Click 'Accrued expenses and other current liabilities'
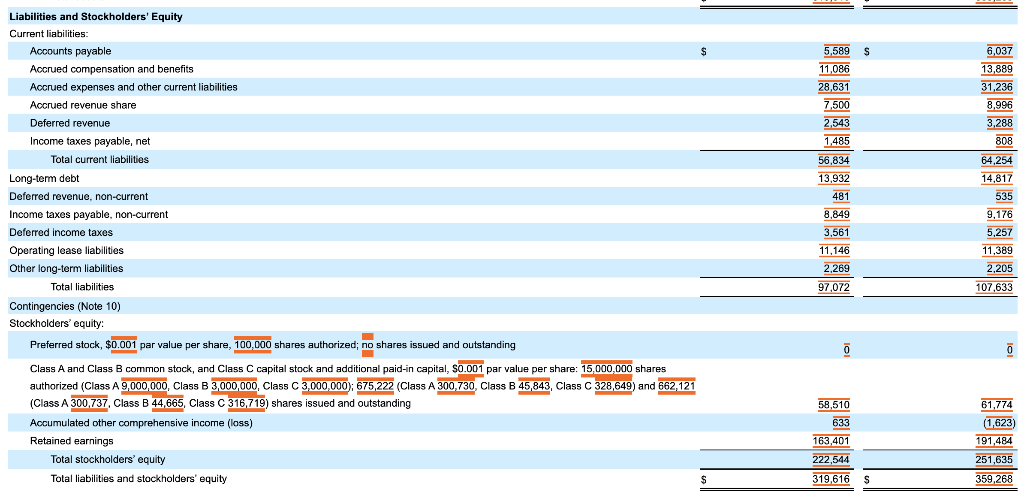 (134, 87)
